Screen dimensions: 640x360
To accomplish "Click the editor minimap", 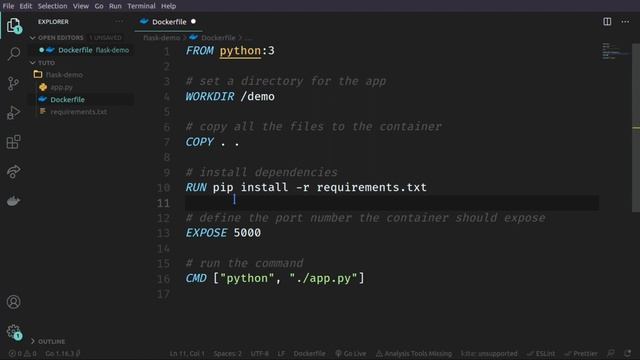I will (616, 51).
